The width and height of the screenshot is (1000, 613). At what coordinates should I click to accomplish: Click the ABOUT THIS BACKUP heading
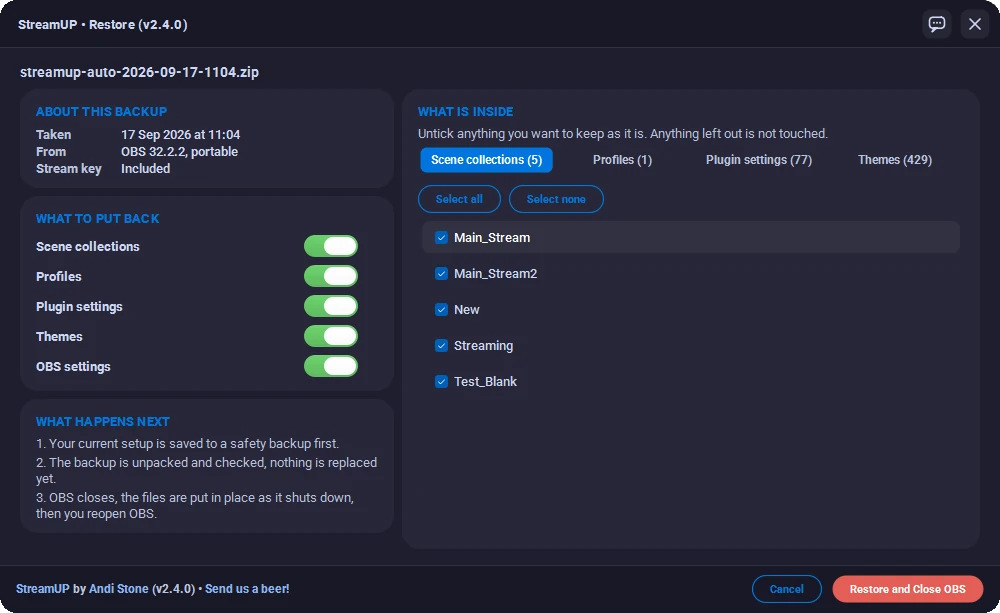click(101, 112)
